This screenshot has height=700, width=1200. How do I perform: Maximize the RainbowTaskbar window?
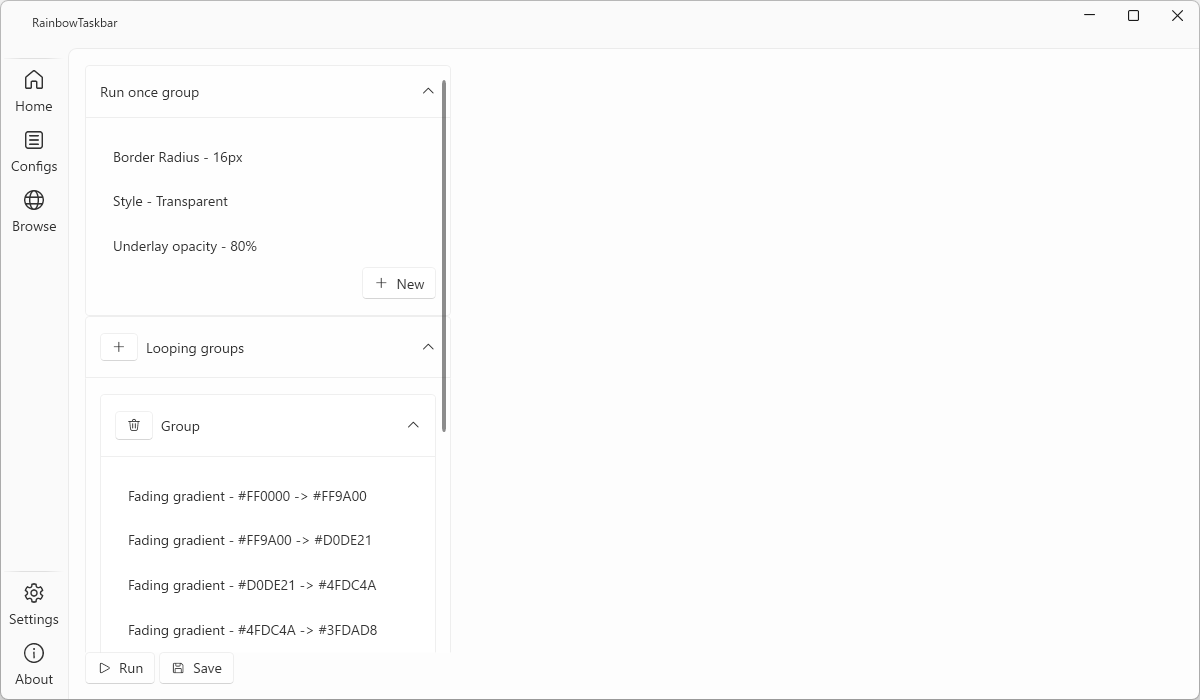[1133, 16]
